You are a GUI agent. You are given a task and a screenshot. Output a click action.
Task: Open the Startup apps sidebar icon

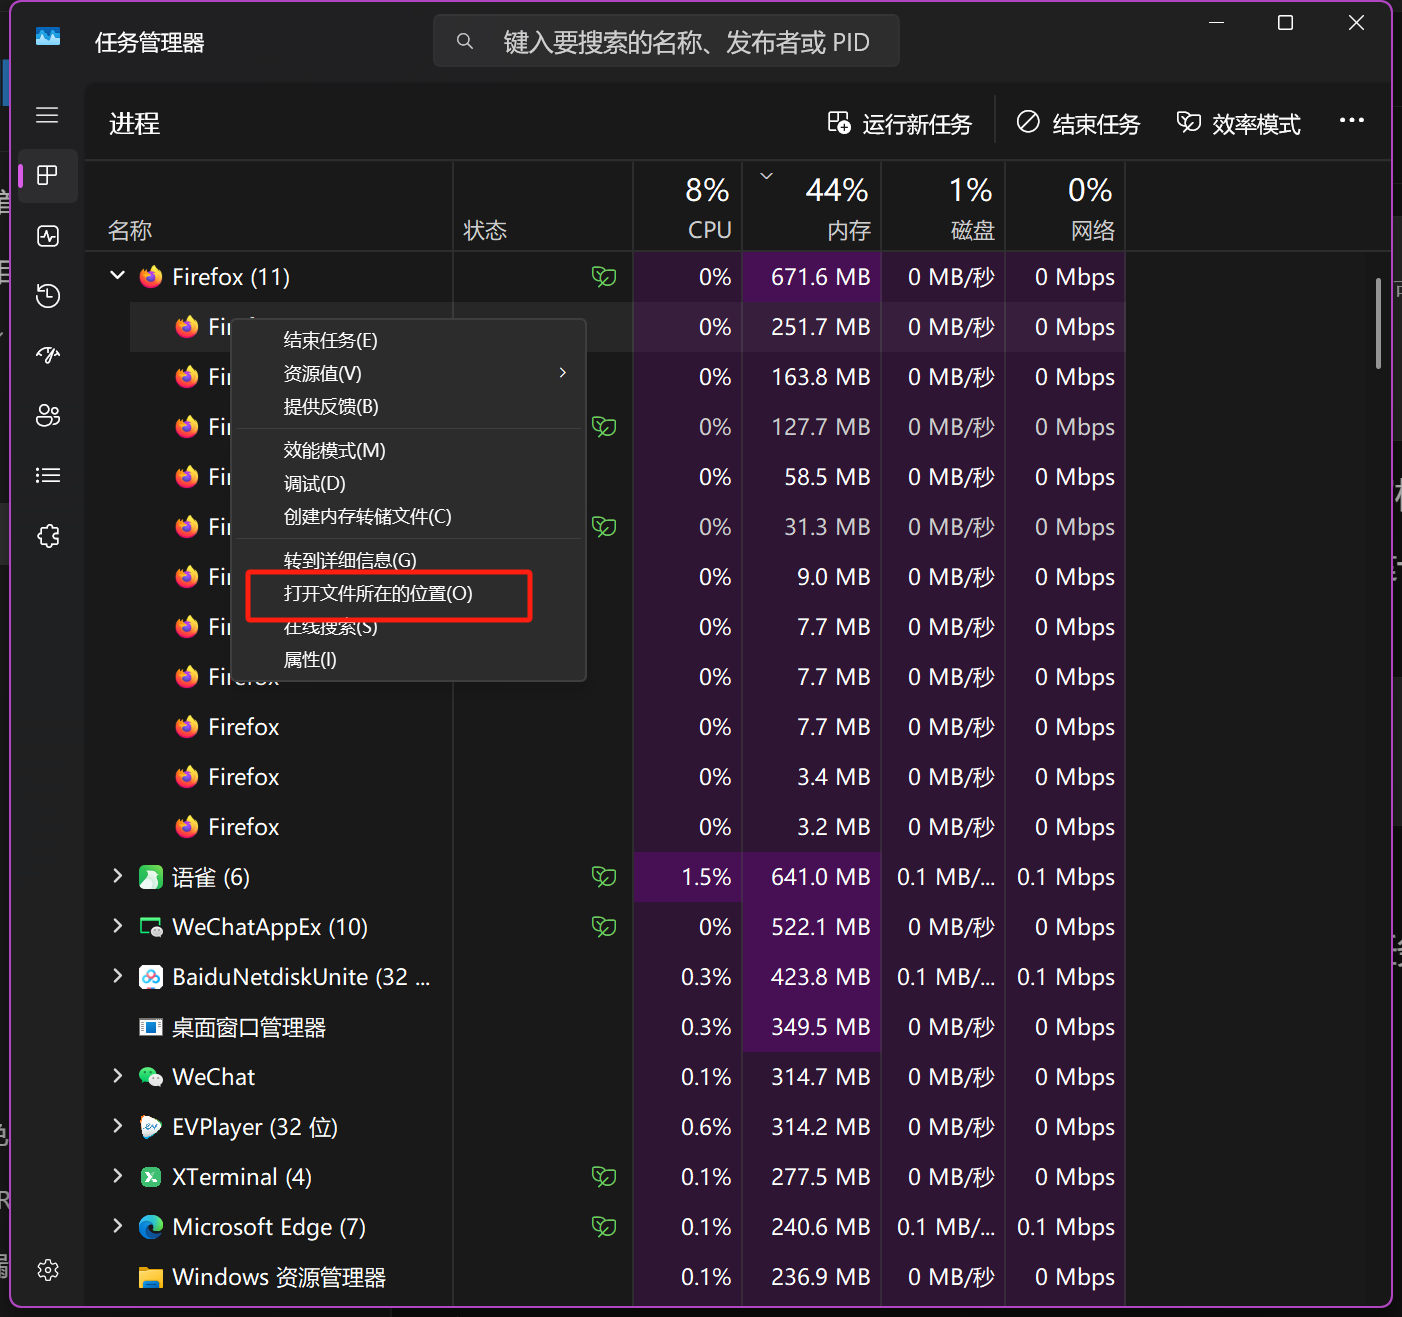(47, 356)
